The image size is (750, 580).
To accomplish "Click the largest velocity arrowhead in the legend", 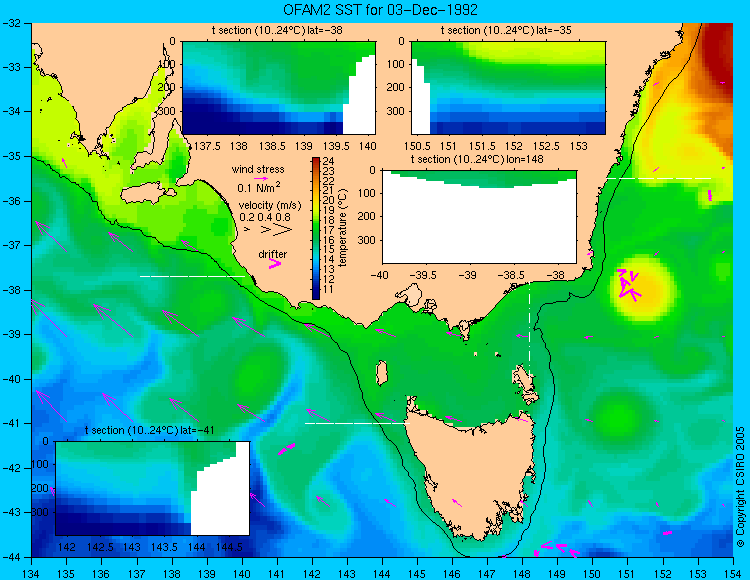I will click(283, 230).
